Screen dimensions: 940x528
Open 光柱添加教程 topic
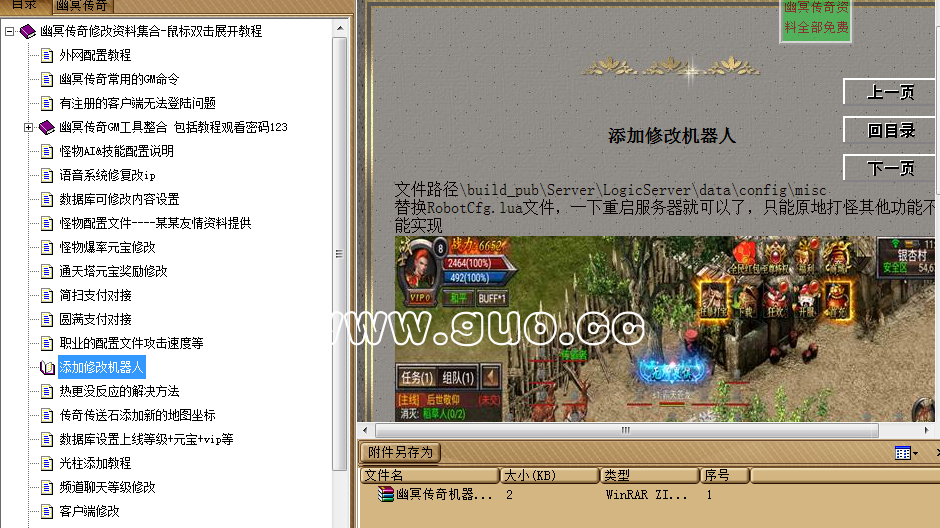coord(95,463)
